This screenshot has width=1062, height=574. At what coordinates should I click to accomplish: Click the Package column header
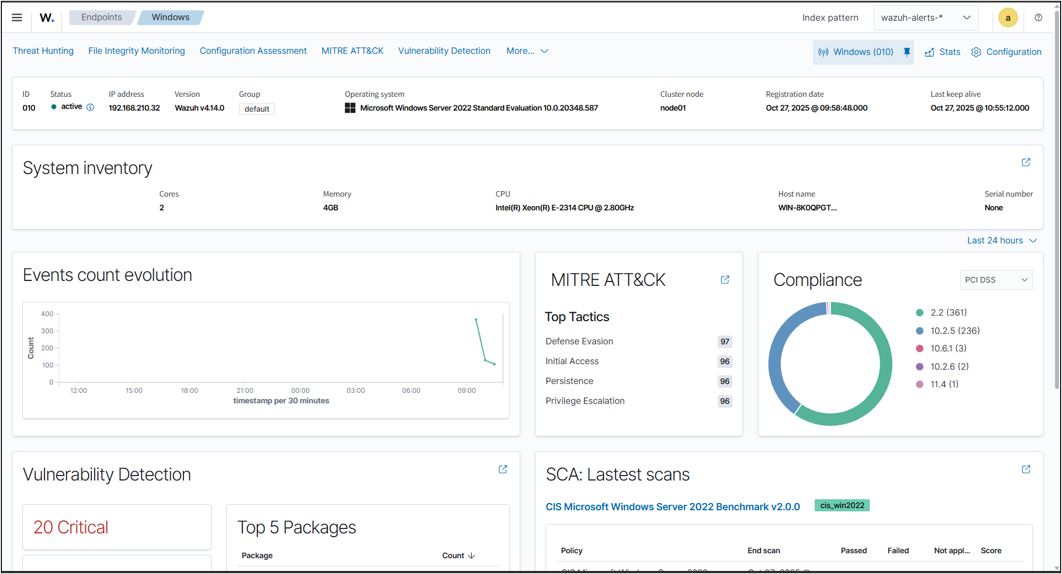pyautogui.click(x=257, y=556)
